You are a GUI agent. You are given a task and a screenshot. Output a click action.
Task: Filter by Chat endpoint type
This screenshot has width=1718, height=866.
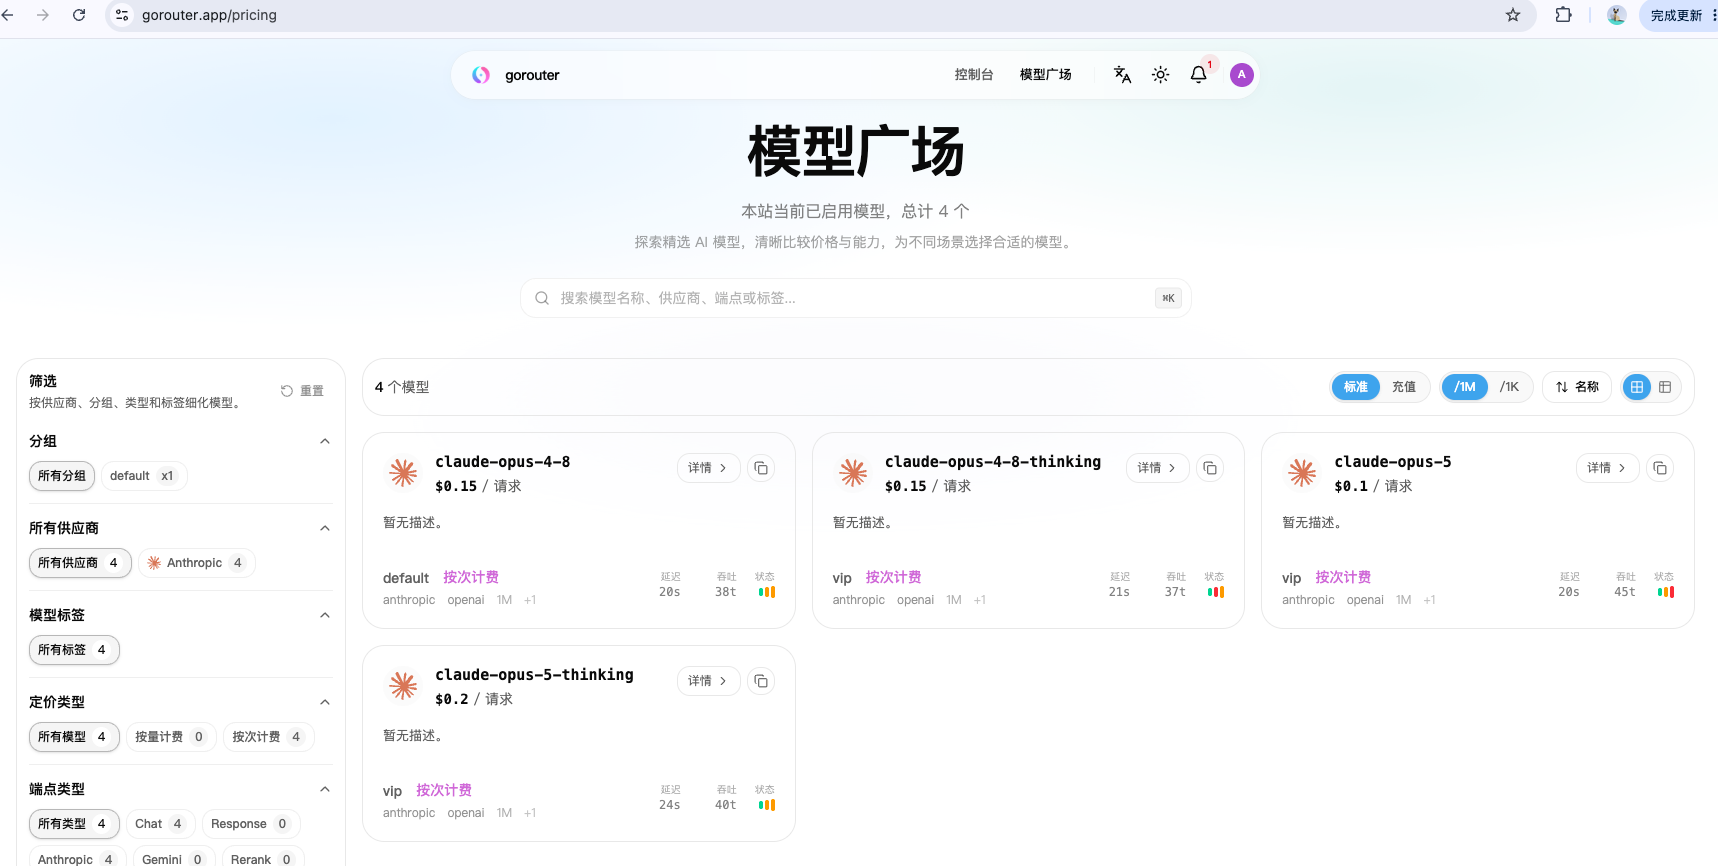click(x=159, y=824)
